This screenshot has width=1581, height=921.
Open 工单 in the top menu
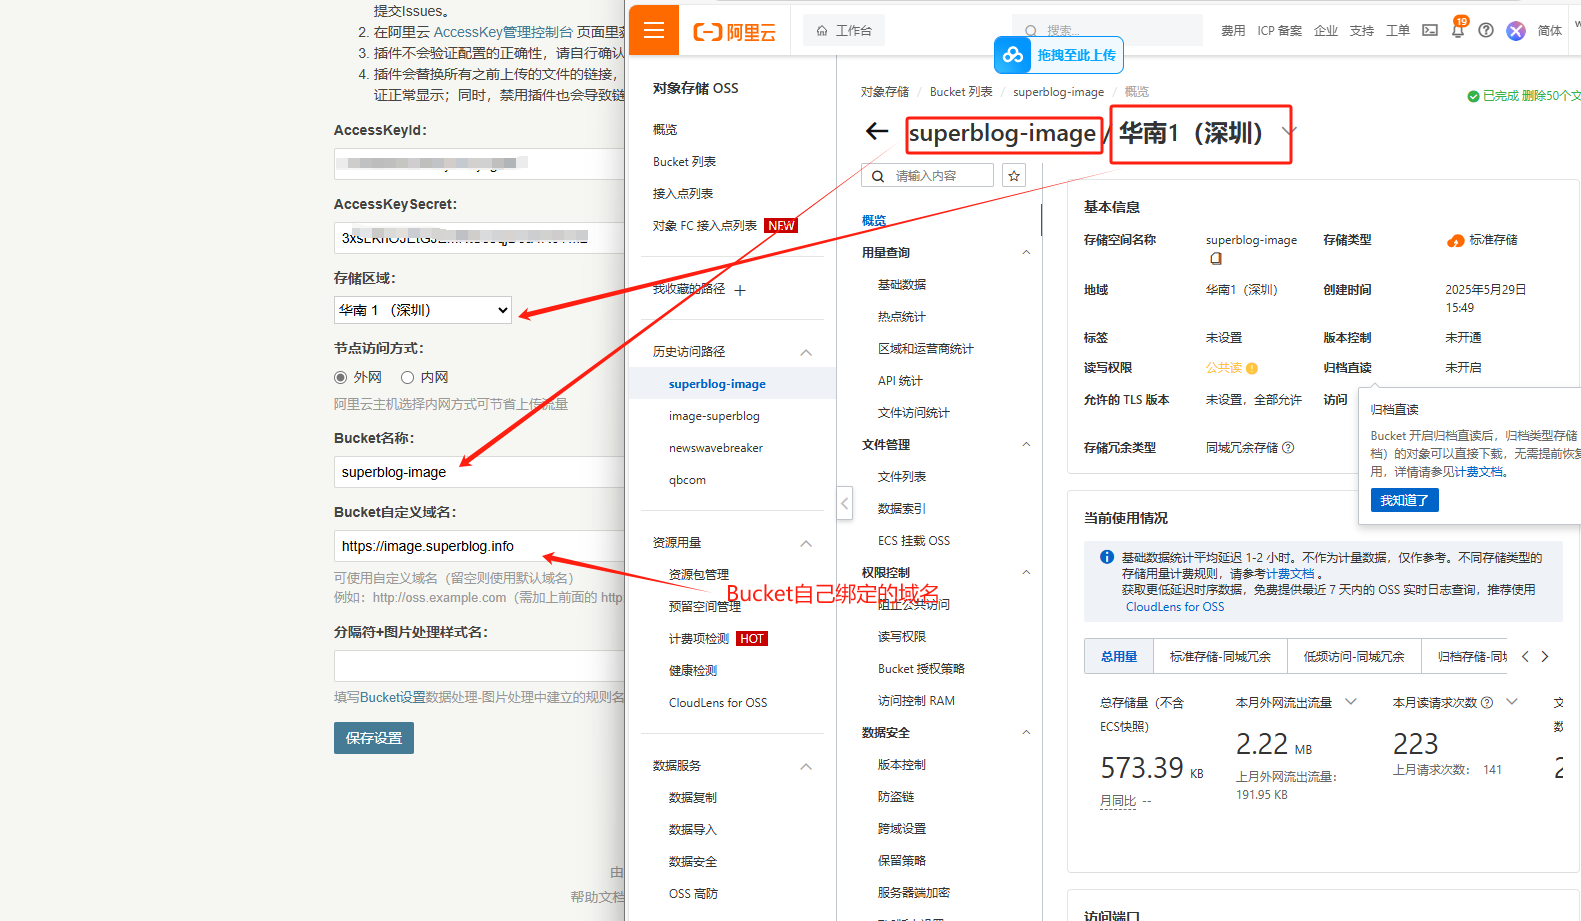click(x=1398, y=31)
